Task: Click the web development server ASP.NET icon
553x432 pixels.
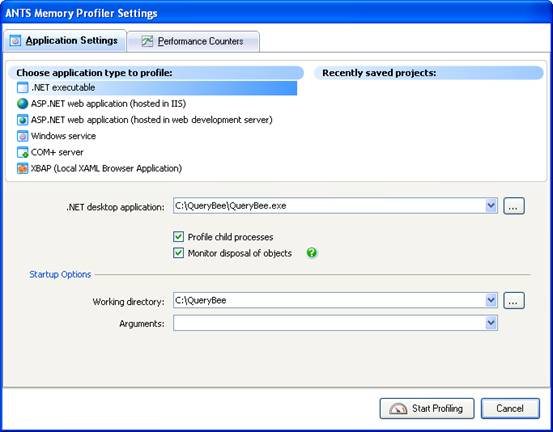Action: point(22,120)
